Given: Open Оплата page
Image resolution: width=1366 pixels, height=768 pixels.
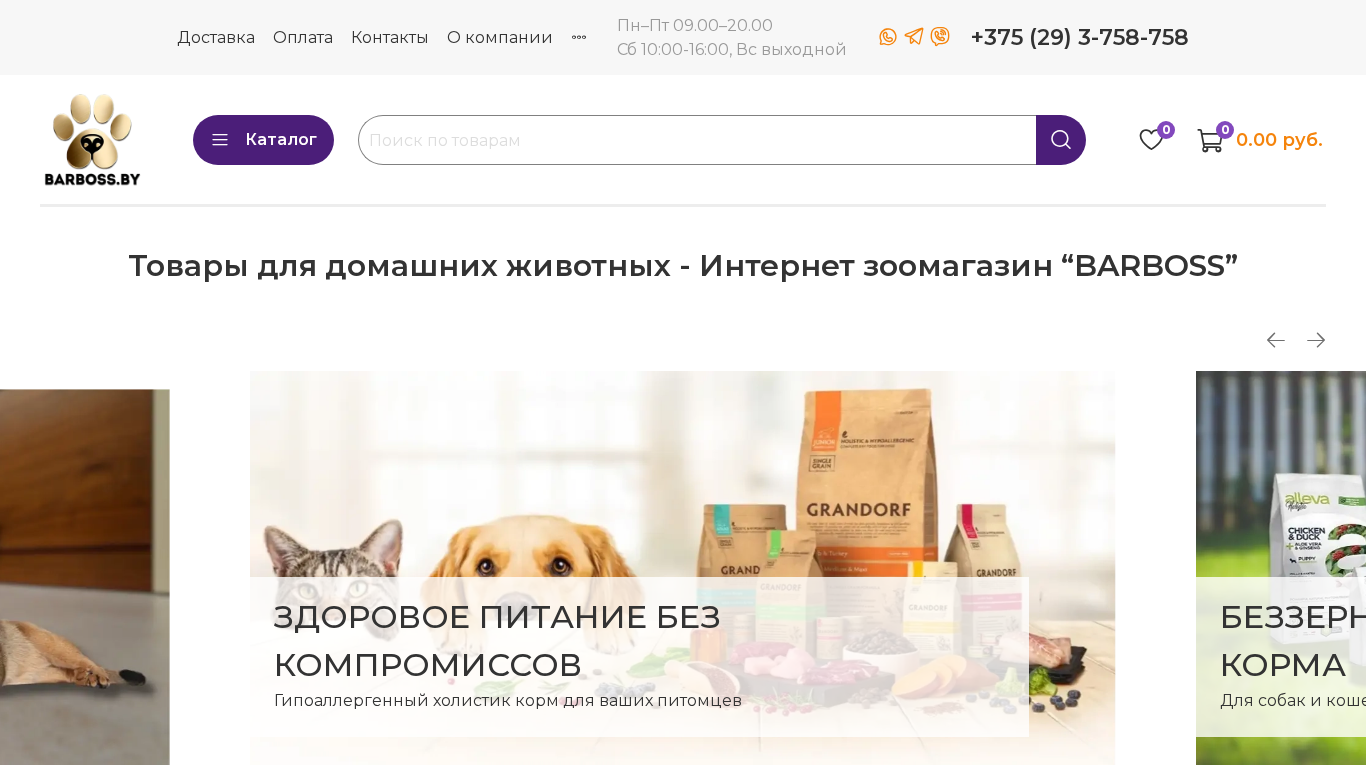Looking at the screenshot, I should pos(303,37).
